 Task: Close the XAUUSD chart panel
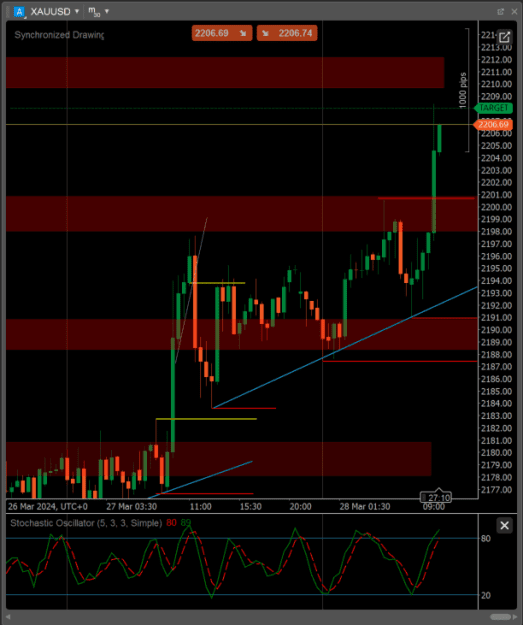point(514,12)
